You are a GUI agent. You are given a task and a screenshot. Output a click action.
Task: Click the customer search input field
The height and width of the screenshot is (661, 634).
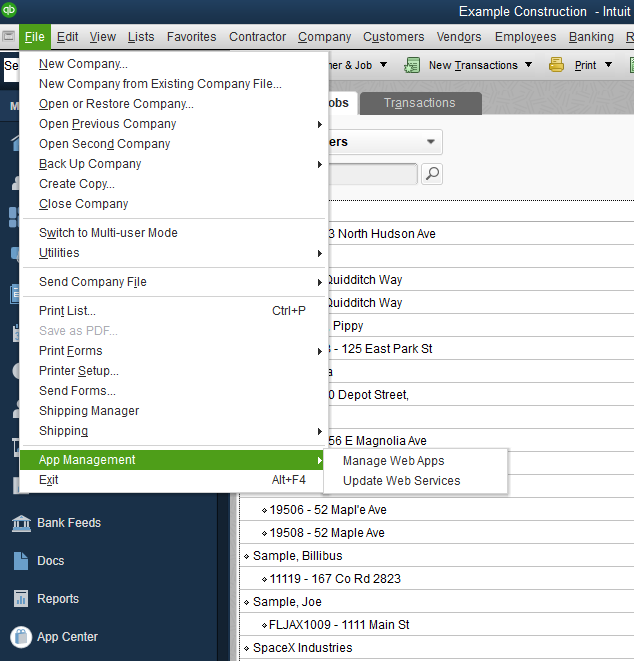click(373, 174)
